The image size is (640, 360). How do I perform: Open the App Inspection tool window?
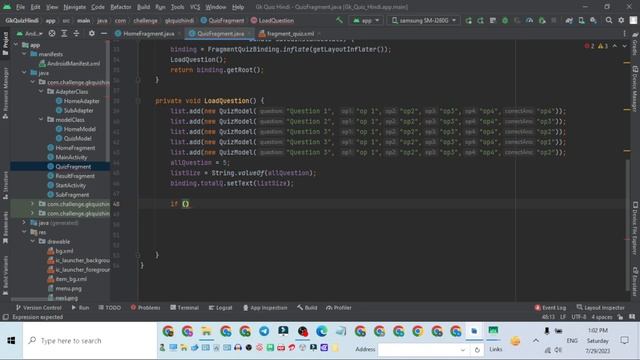tap(265, 308)
